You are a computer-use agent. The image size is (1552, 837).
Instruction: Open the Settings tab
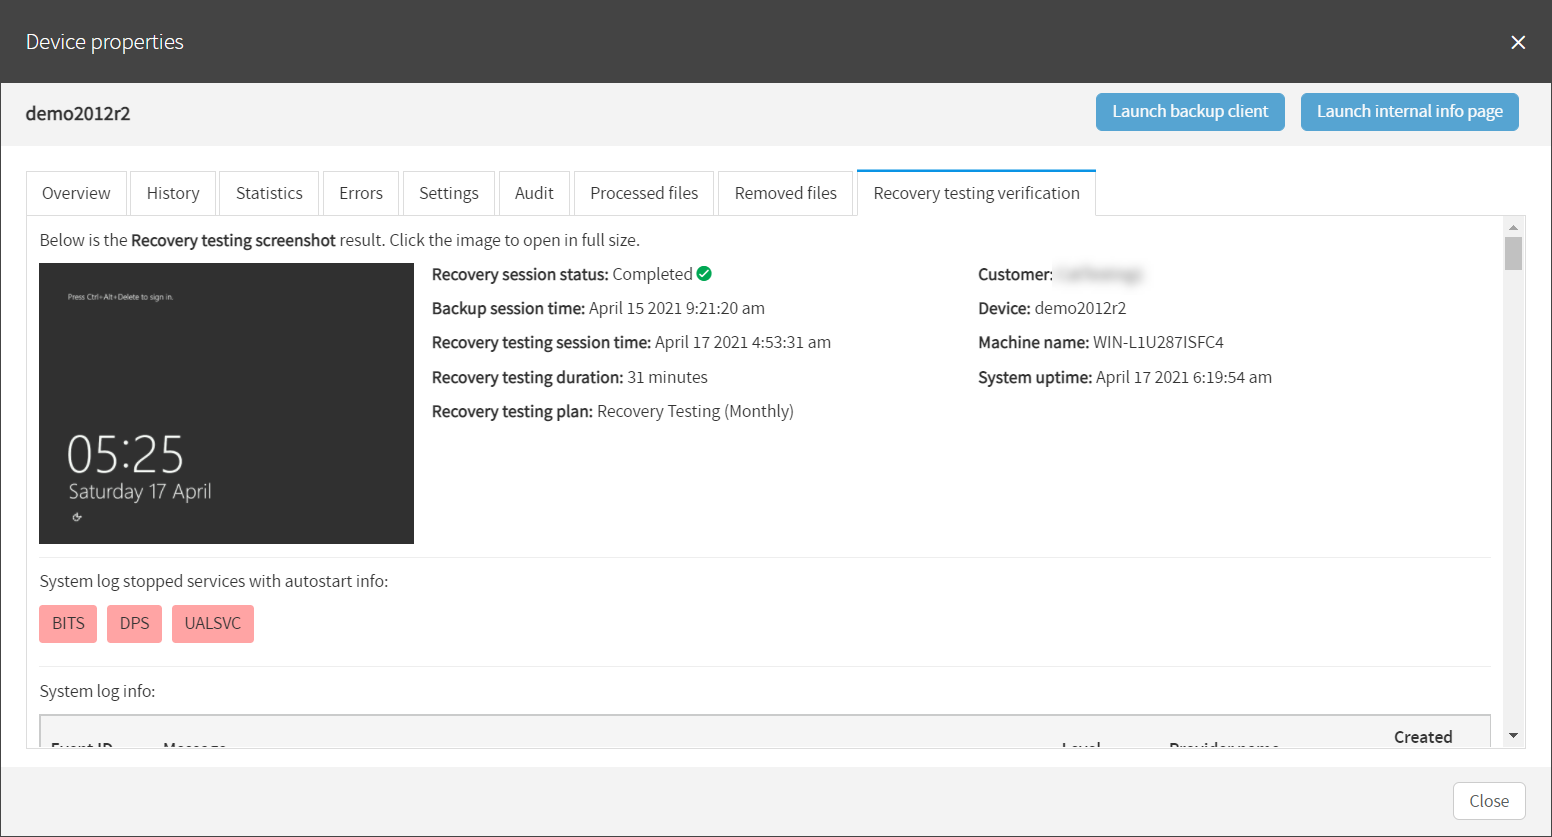click(448, 193)
